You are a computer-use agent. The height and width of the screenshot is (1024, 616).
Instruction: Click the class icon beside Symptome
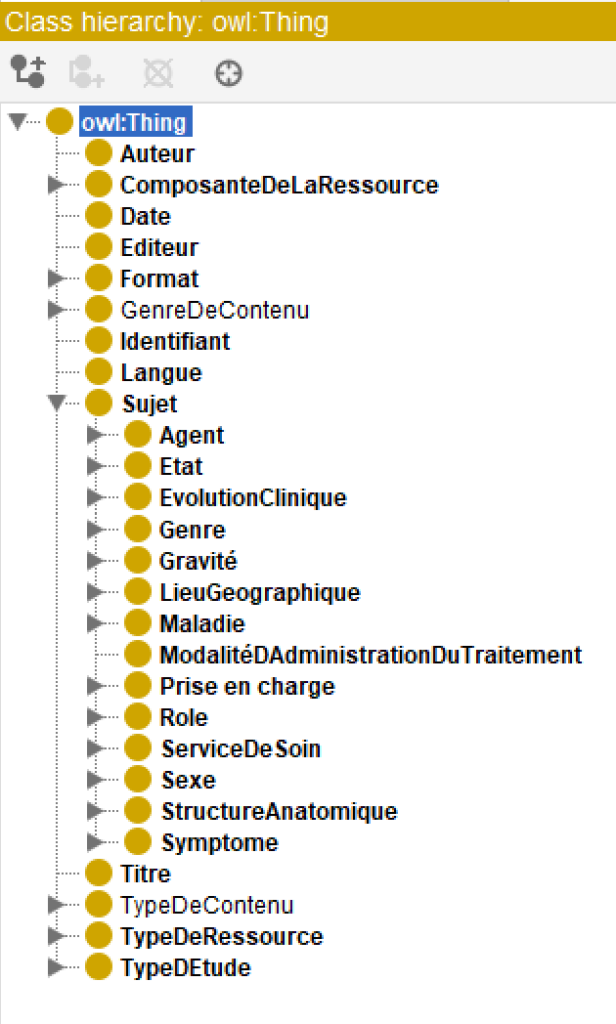(137, 842)
